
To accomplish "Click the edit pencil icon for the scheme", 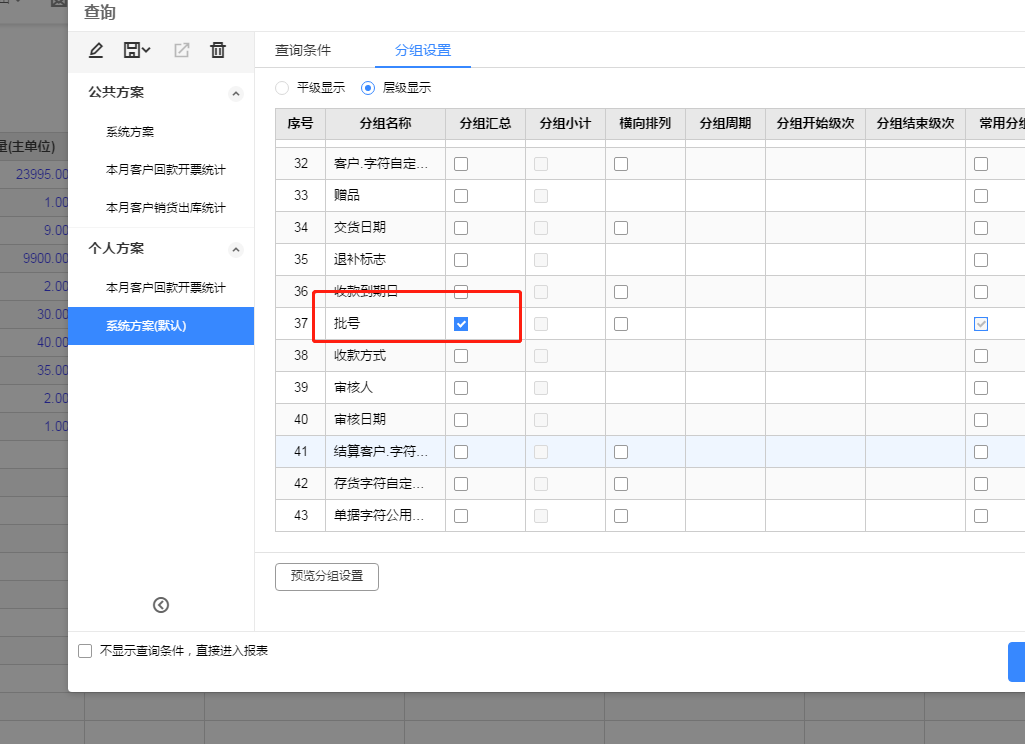I will coord(96,50).
